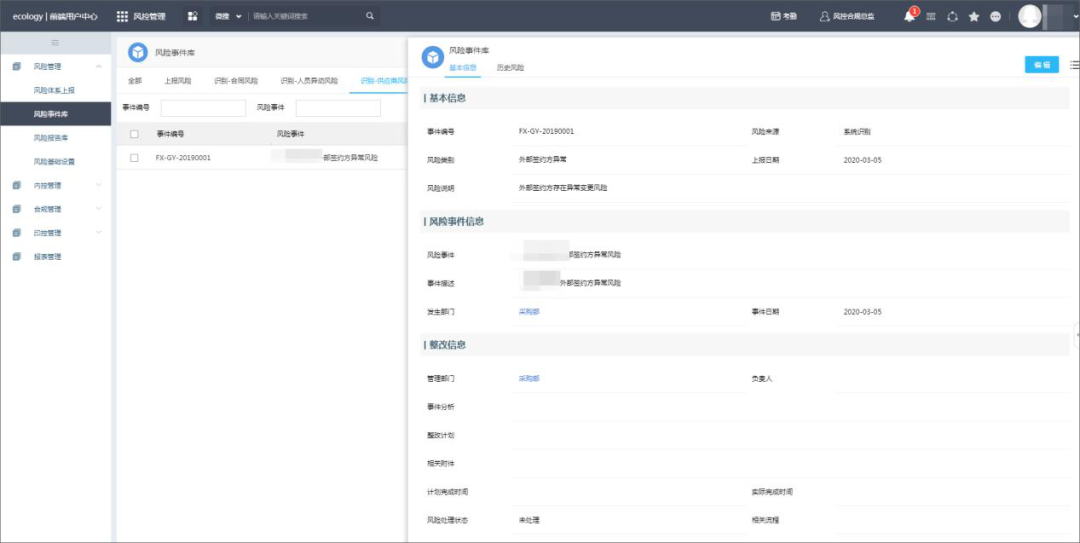Open the list menu icon beside 编辑
This screenshot has width=1080, height=543.
(1074, 65)
